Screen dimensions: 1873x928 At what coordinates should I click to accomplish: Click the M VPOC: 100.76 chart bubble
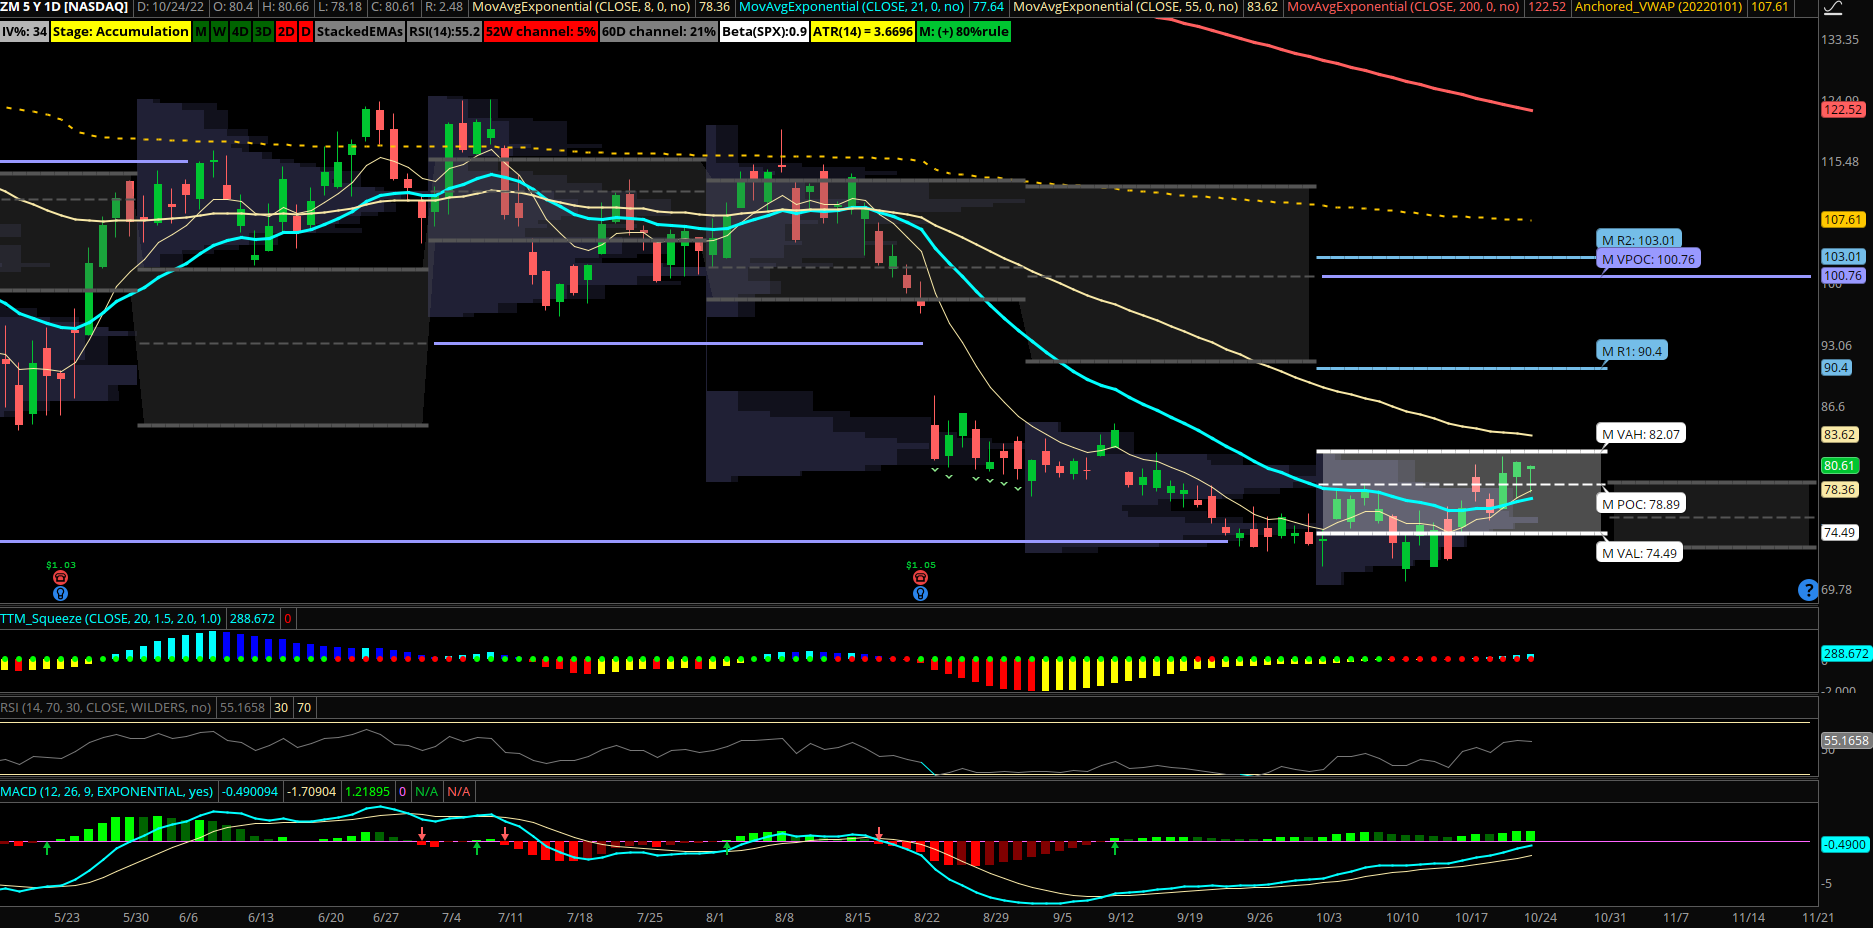1648,259
